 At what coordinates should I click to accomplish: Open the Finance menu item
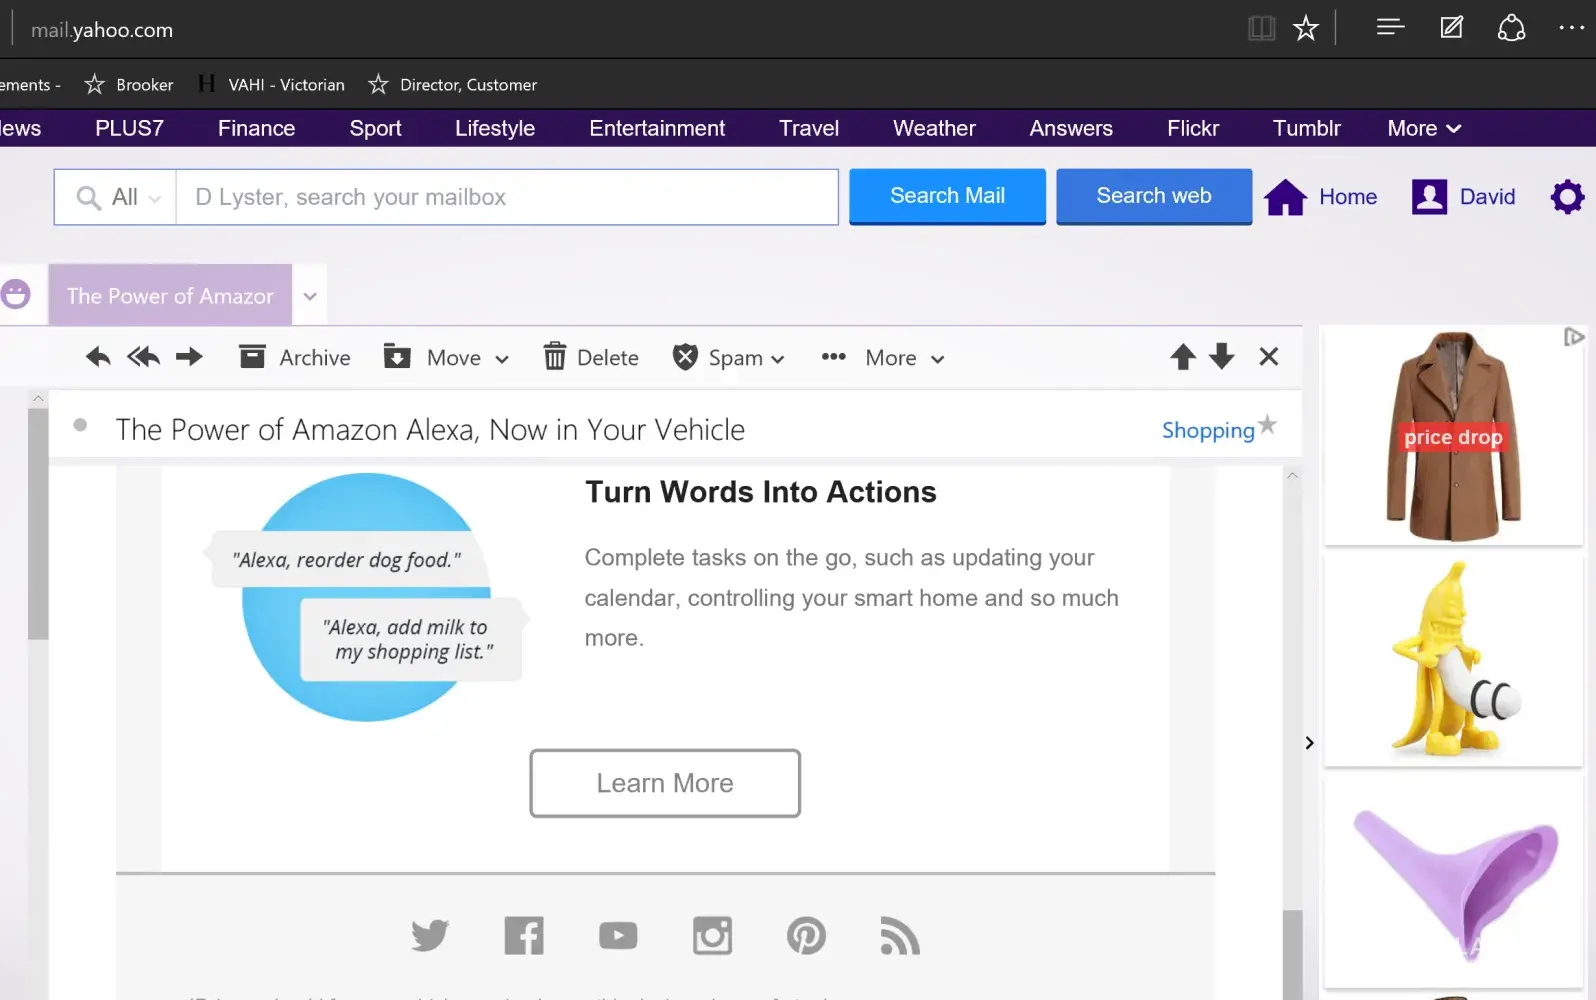click(x=256, y=128)
